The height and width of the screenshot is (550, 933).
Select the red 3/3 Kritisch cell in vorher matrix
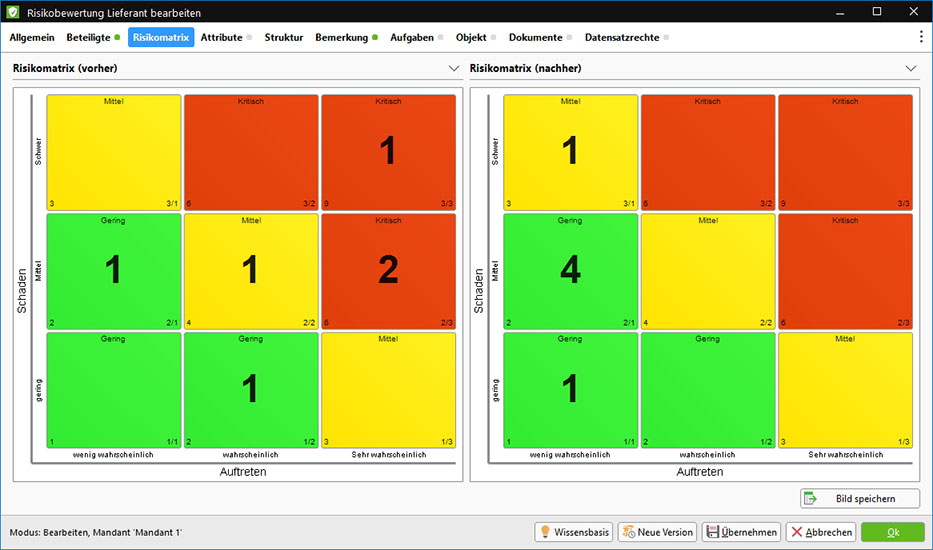(388, 152)
